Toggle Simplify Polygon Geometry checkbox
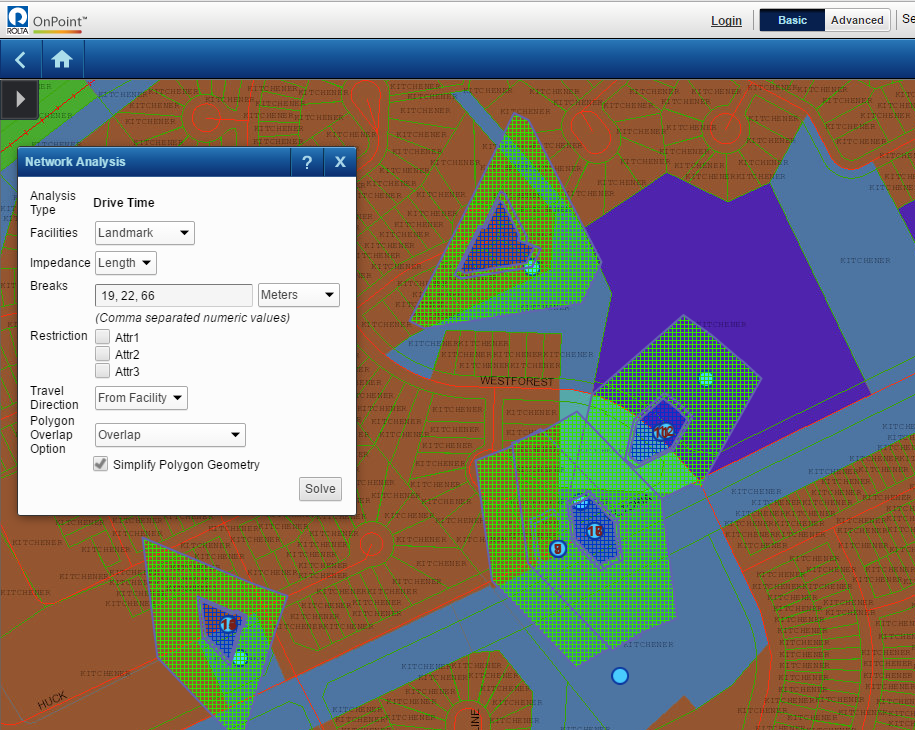 click(101, 464)
